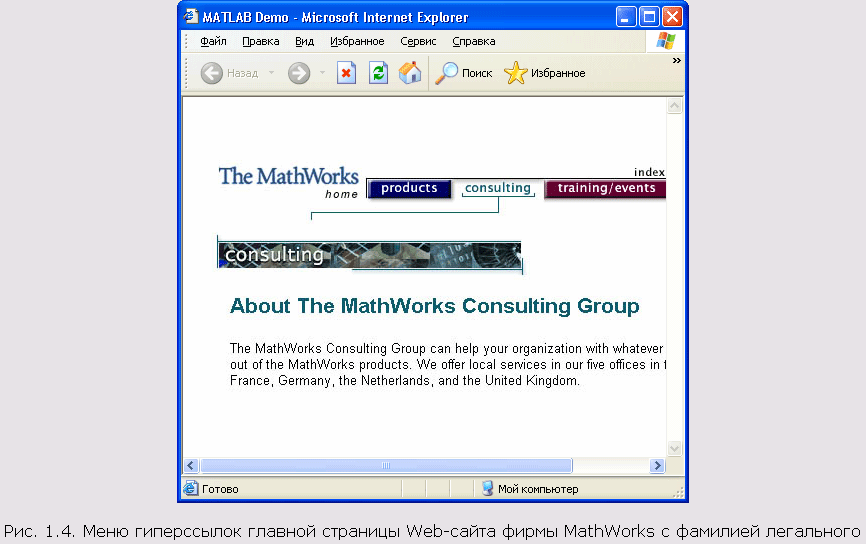Click the home link under logo
The width and height of the screenshot is (866, 544).
(341, 194)
